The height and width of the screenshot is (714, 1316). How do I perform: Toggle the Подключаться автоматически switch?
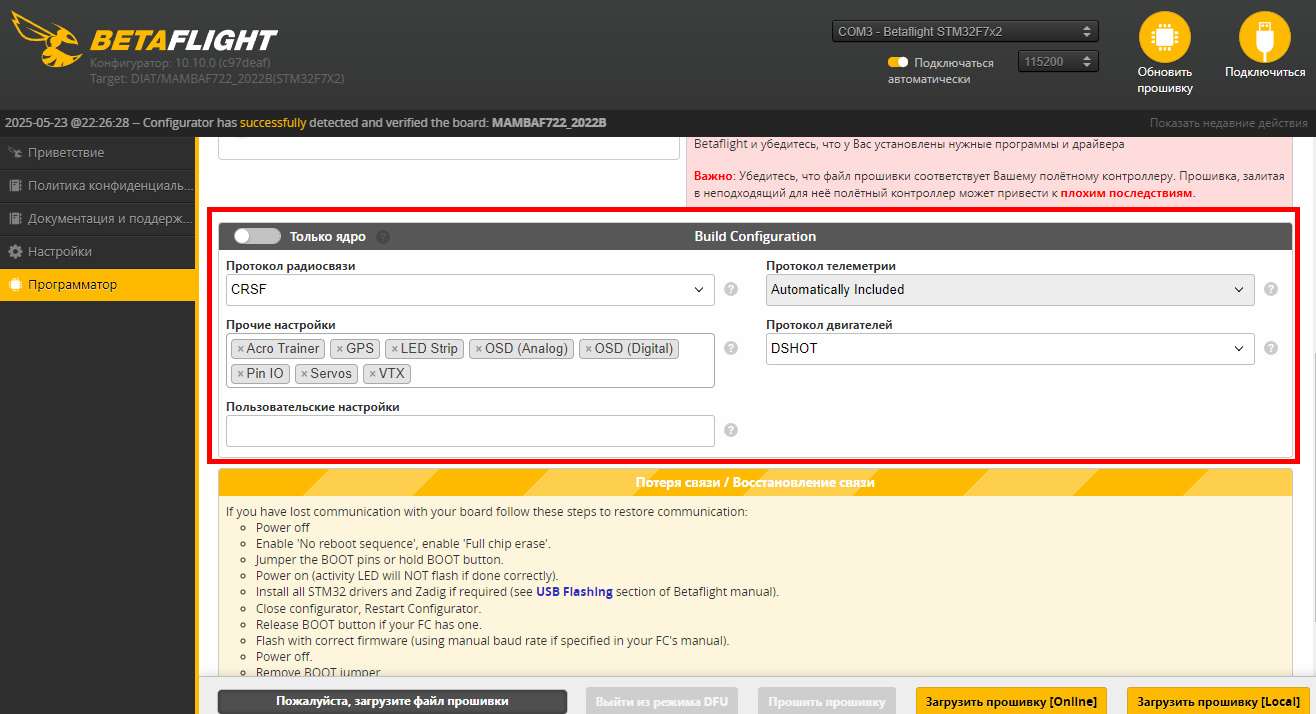pos(898,62)
